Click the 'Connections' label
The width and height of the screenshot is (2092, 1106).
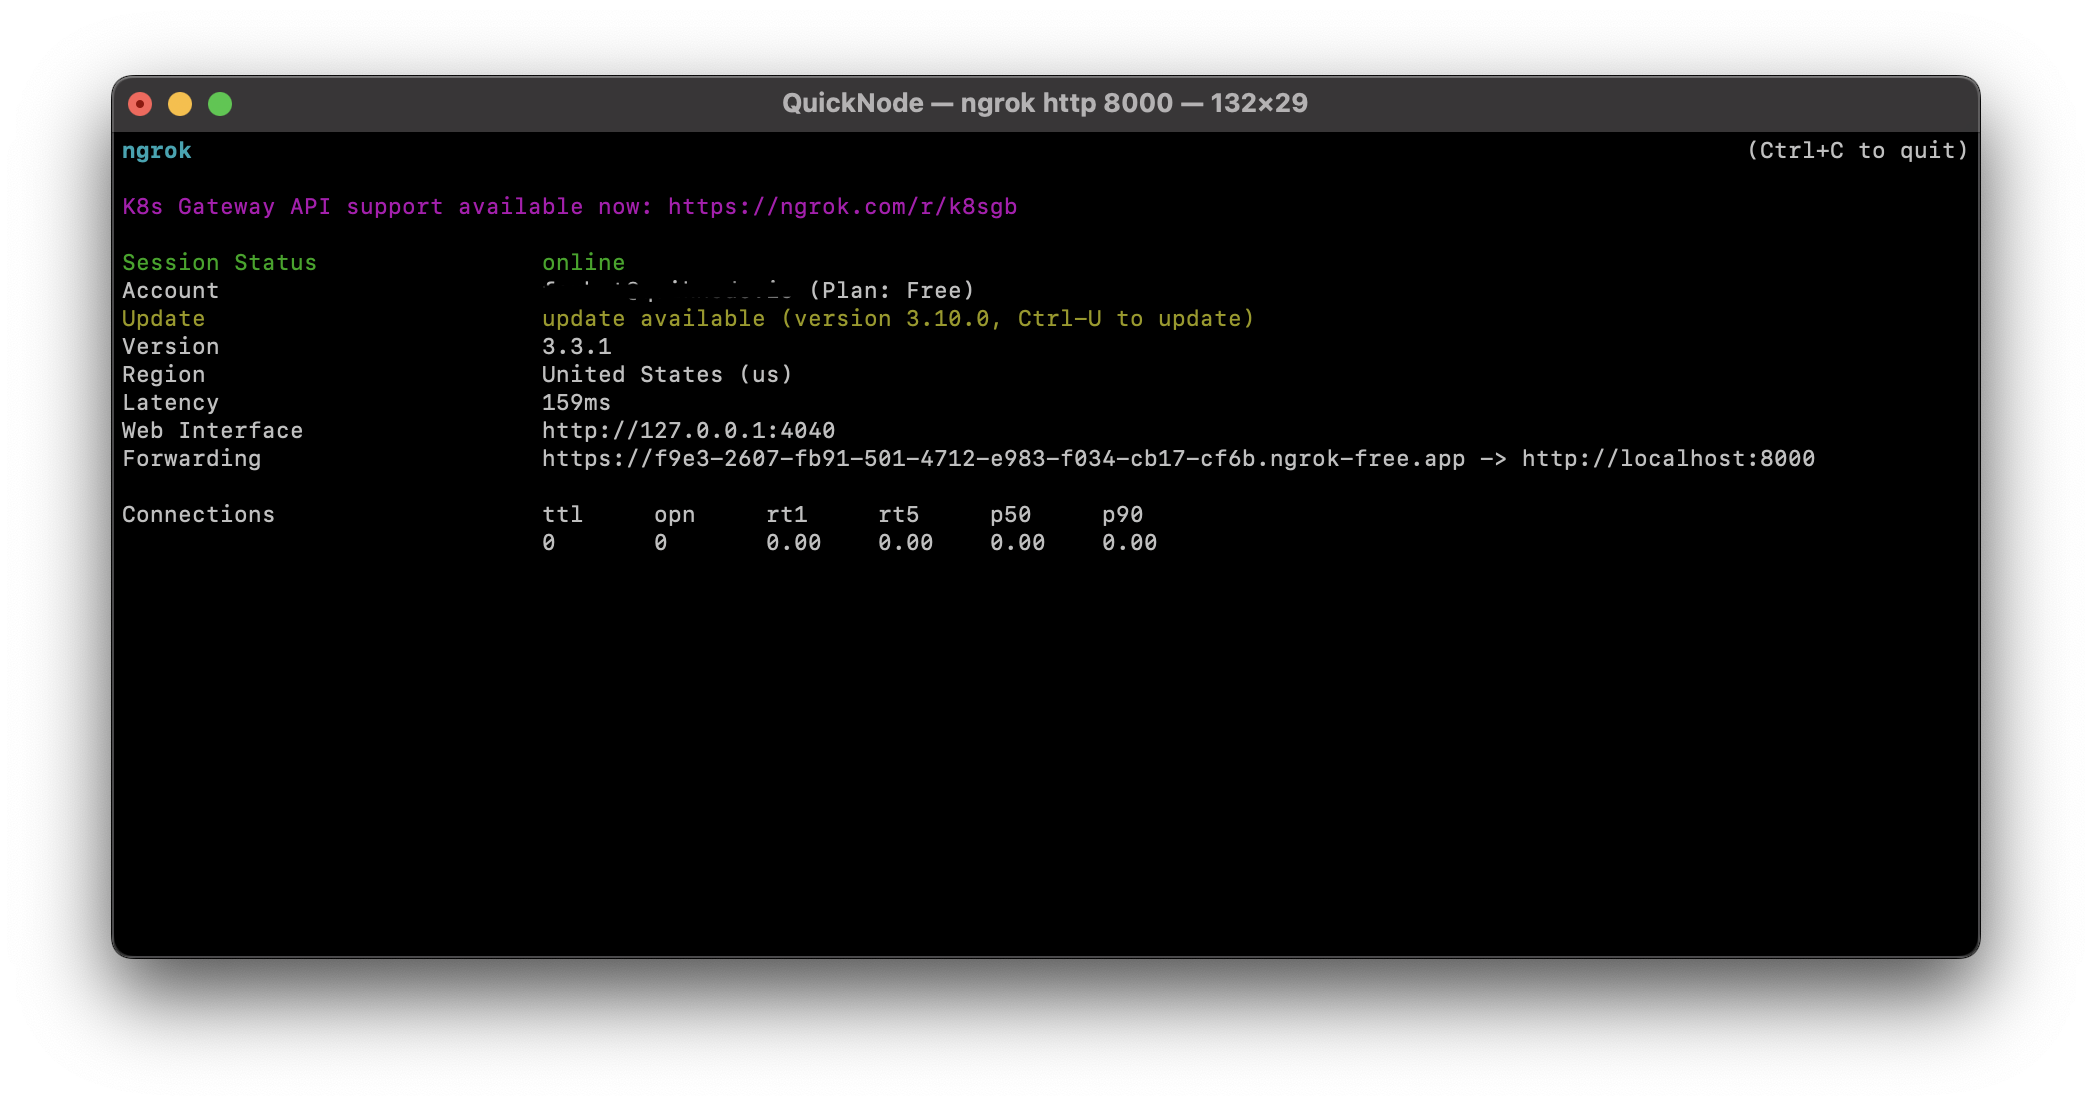tap(198, 515)
